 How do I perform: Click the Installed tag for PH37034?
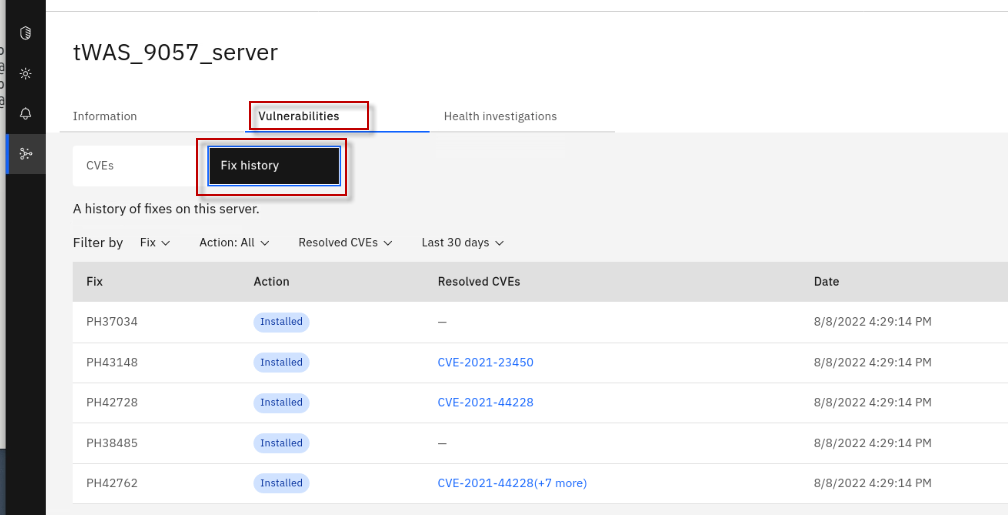click(x=281, y=322)
